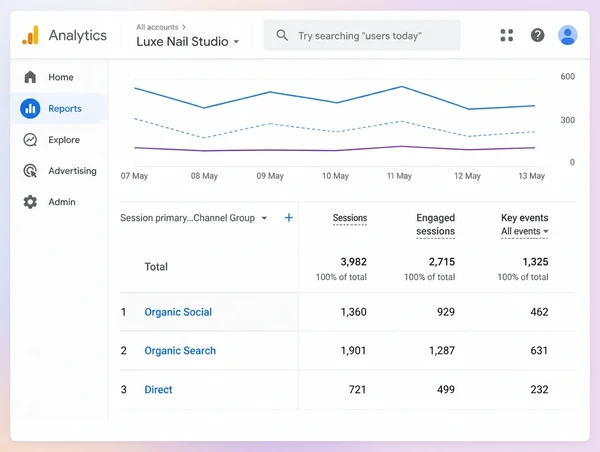Open the Organic Search channel link
The height and width of the screenshot is (452, 600).
(180, 351)
